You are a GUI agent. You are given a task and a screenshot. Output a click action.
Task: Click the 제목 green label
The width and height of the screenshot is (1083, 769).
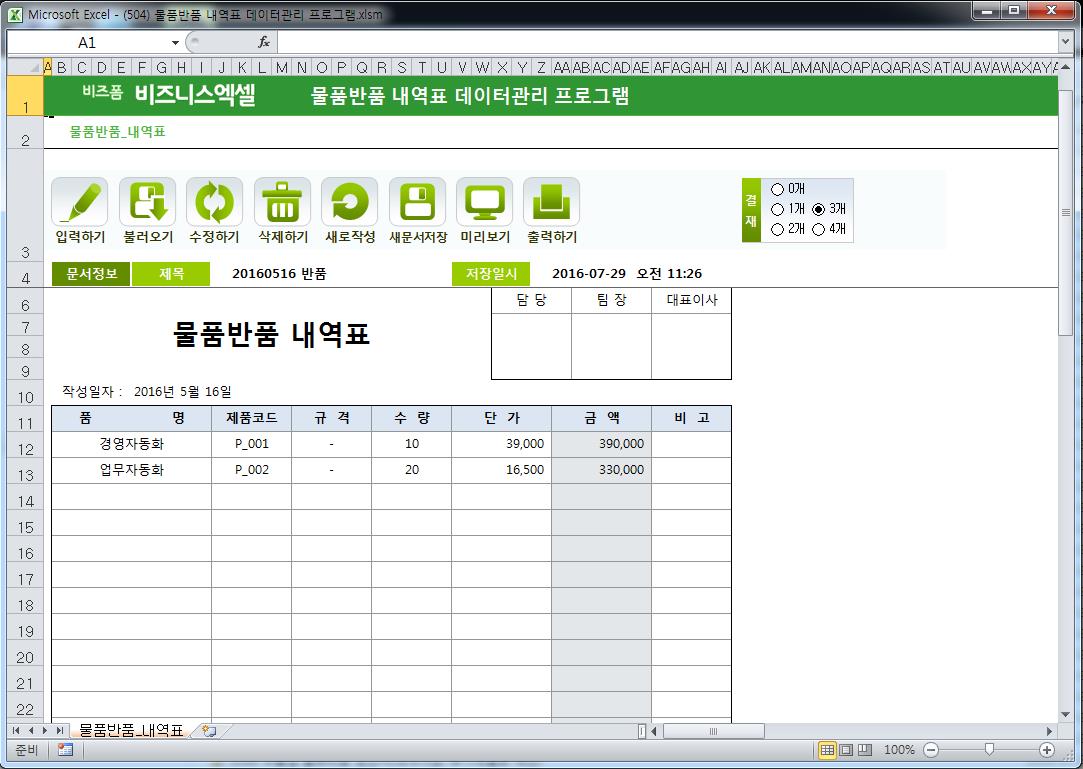pyautogui.click(x=171, y=274)
